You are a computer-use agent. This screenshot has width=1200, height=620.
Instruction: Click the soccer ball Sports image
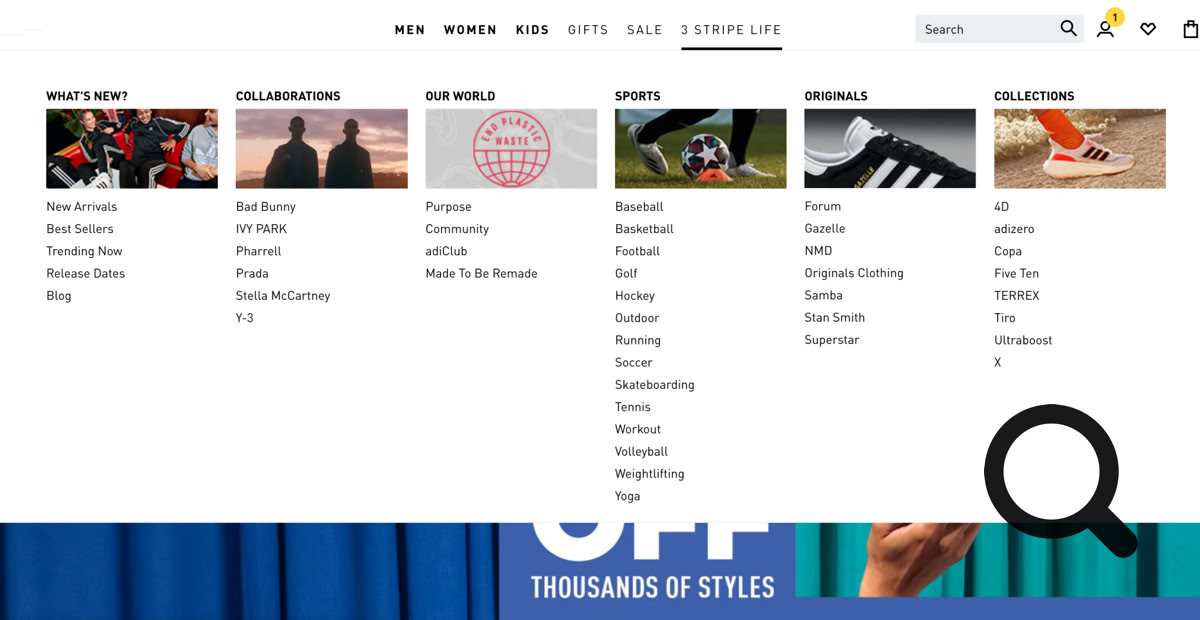click(x=700, y=149)
